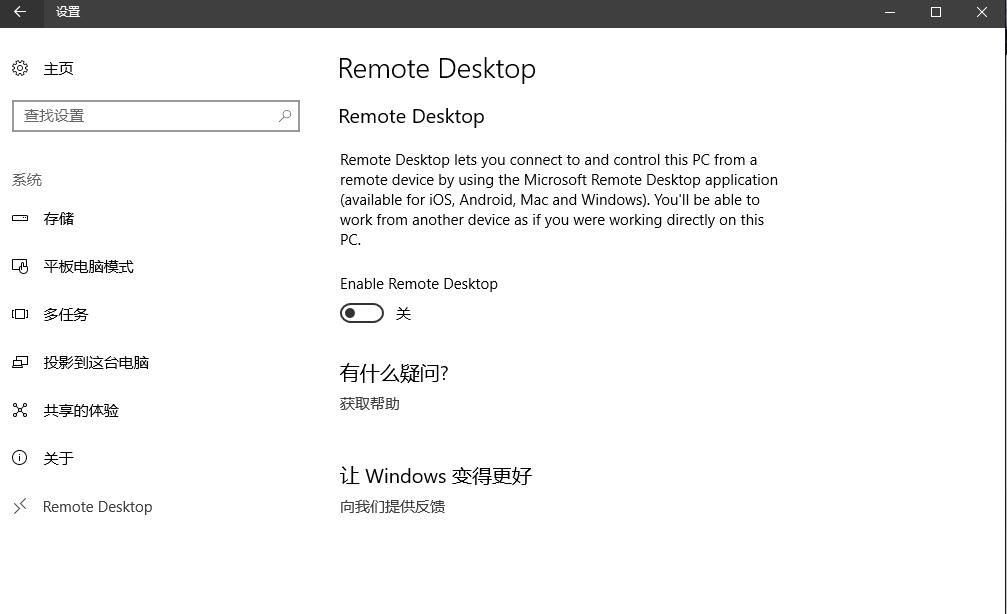The width and height of the screenshot is (1007, 614).
Task: Go back using the back arrow
Action: 20,12
